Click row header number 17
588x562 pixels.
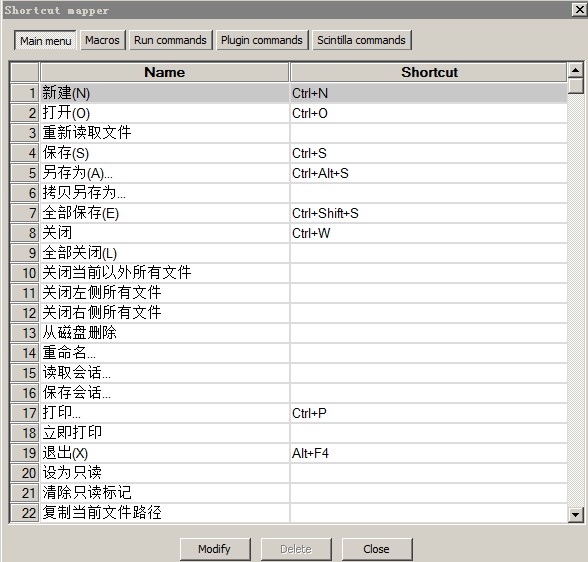pyautogui.click(x=25, y=413)
